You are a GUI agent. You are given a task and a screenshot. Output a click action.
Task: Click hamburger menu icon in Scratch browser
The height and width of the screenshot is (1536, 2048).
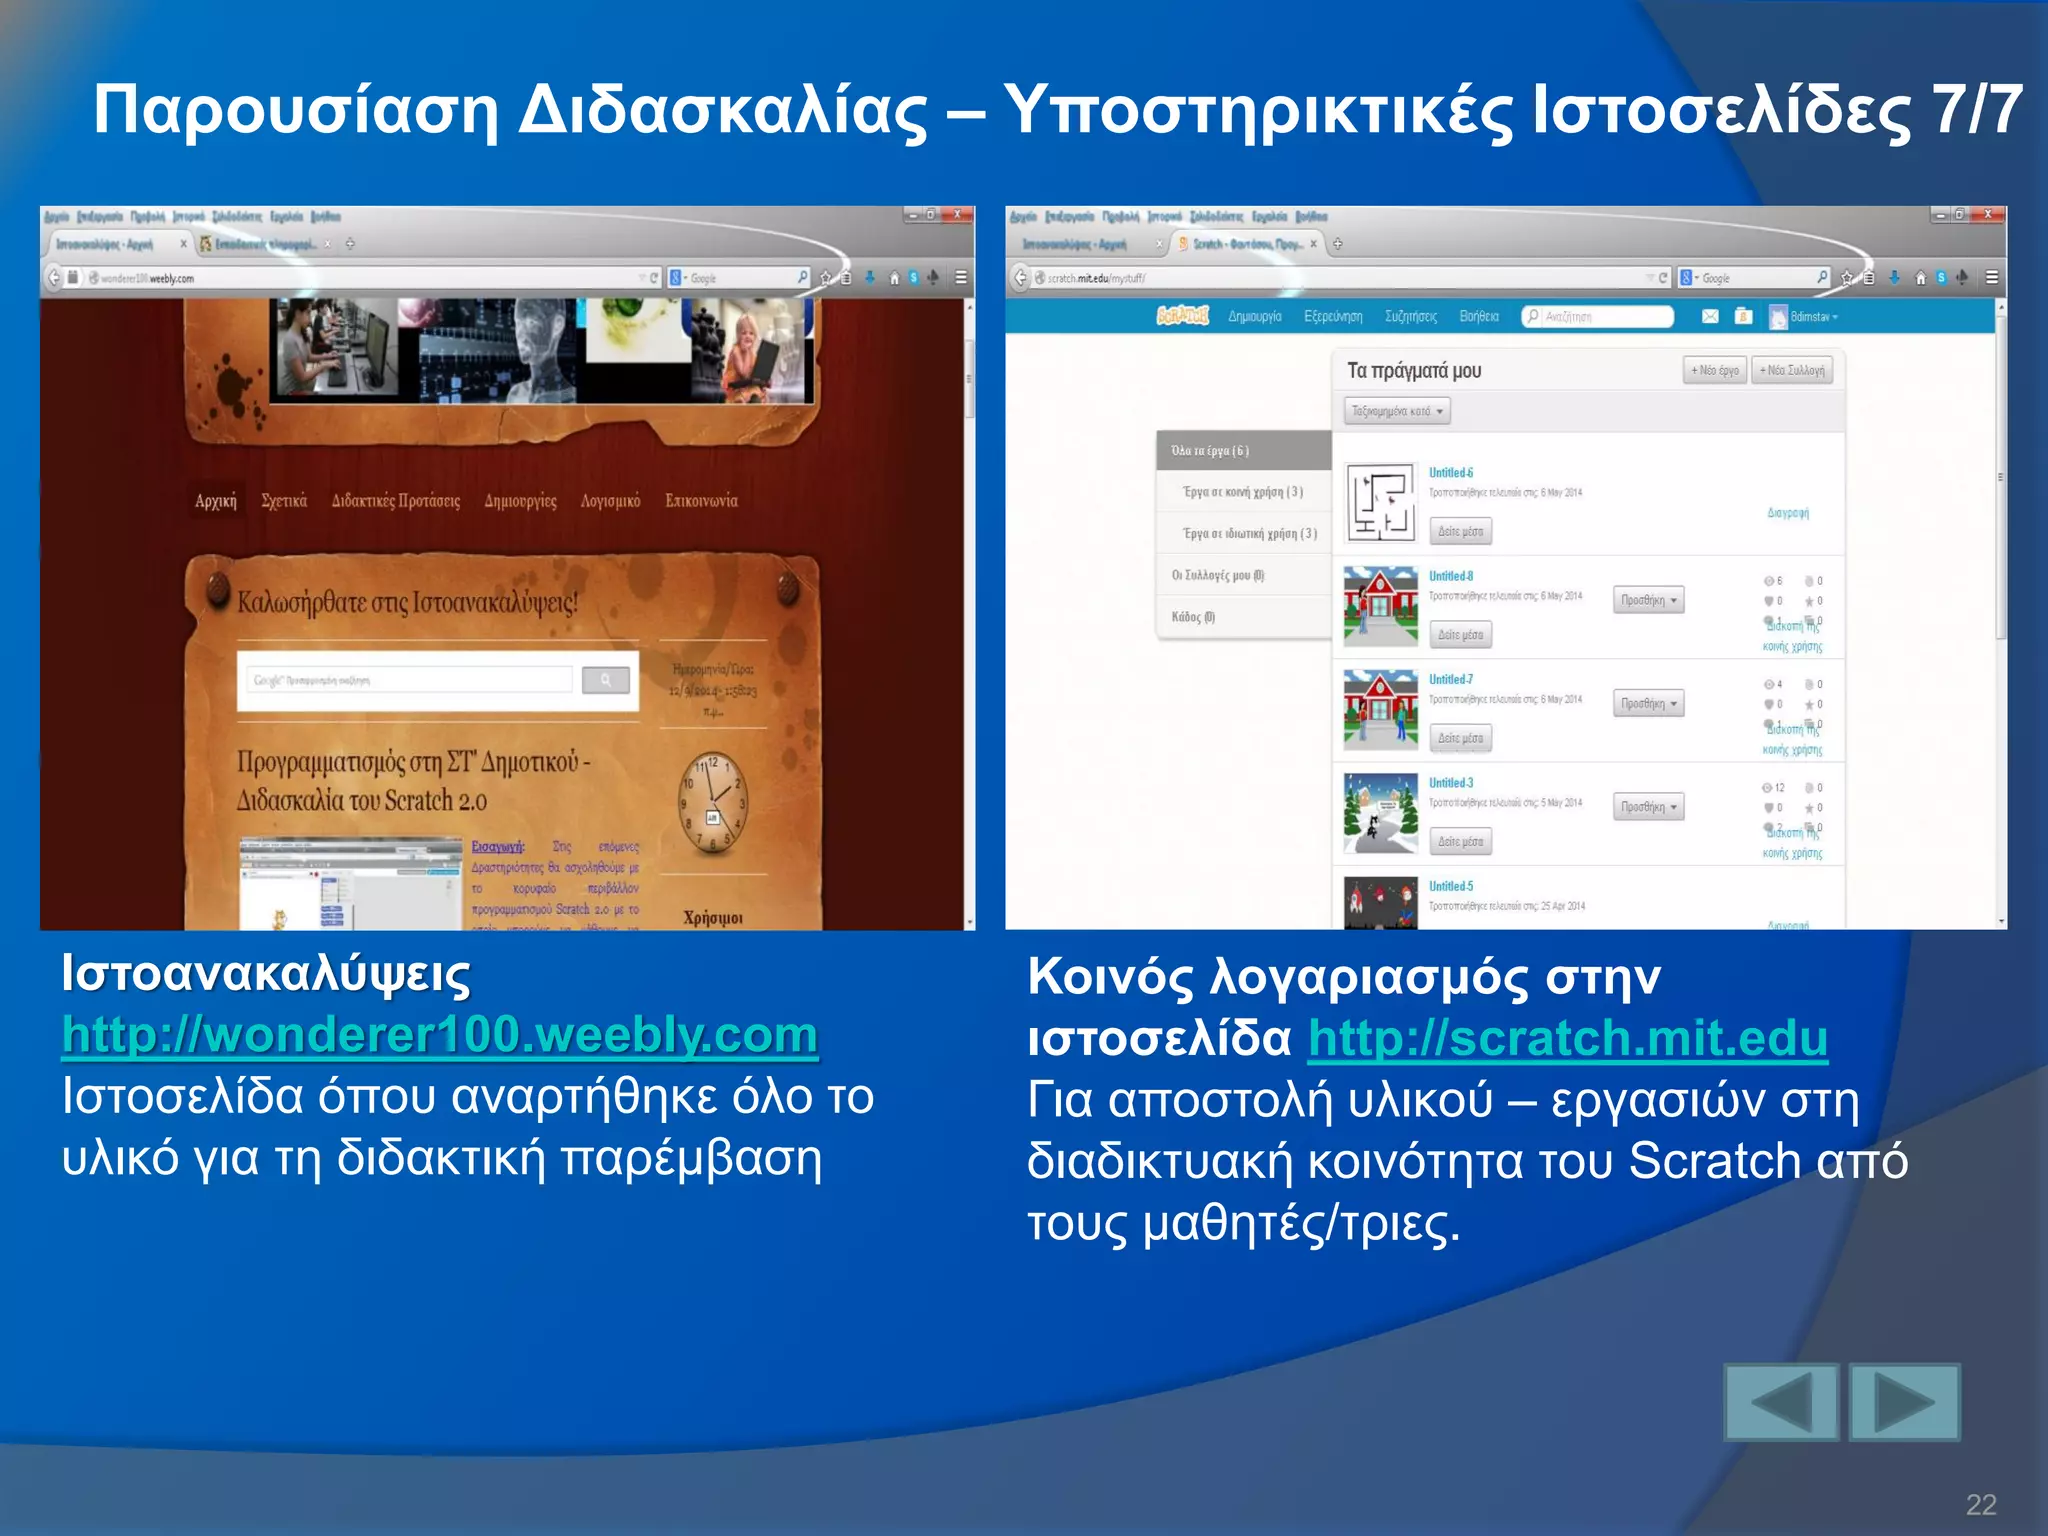pyautogui.click(x=1991, y=278)
